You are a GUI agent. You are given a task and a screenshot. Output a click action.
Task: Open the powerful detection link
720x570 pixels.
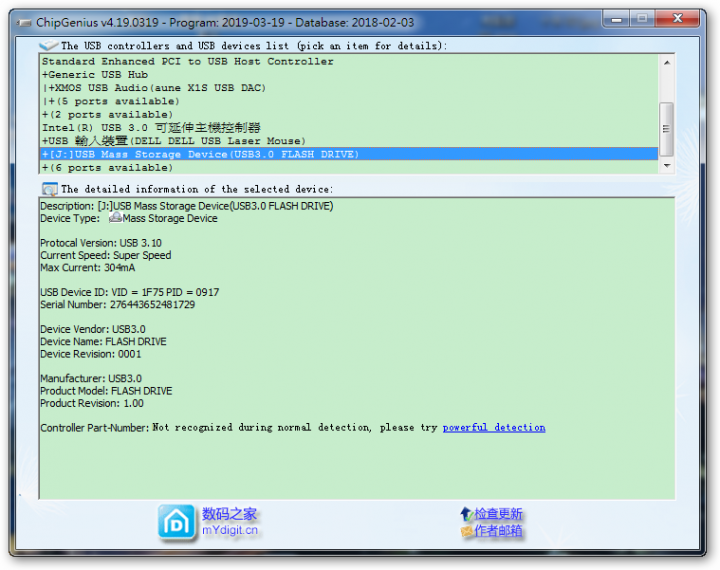click(x=494, y=428)
